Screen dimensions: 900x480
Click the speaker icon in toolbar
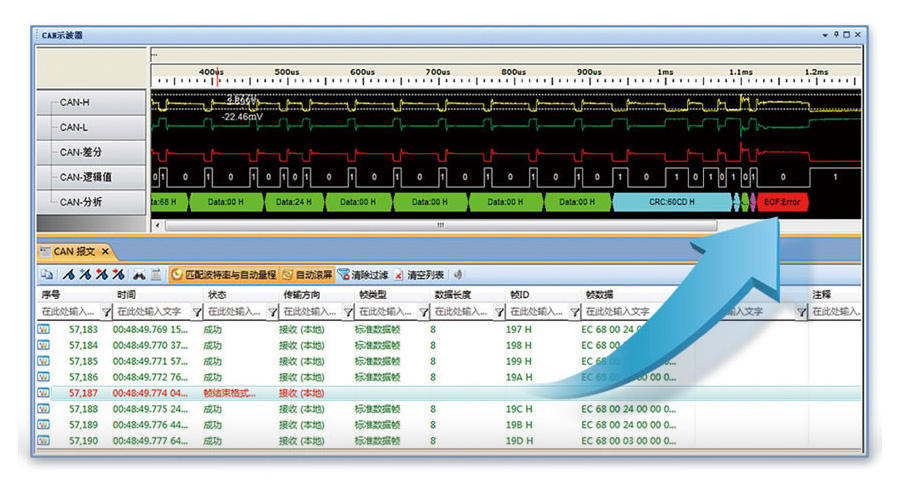(458, 274)
